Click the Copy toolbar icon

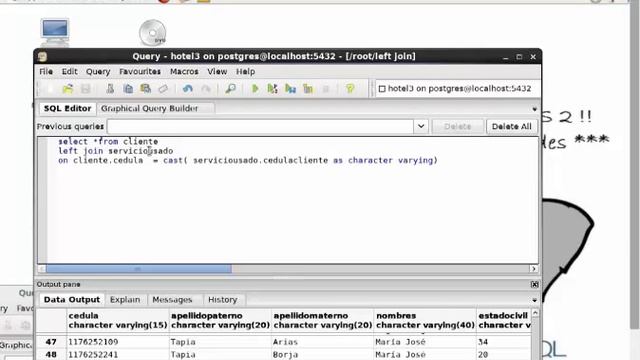point(128,89)
